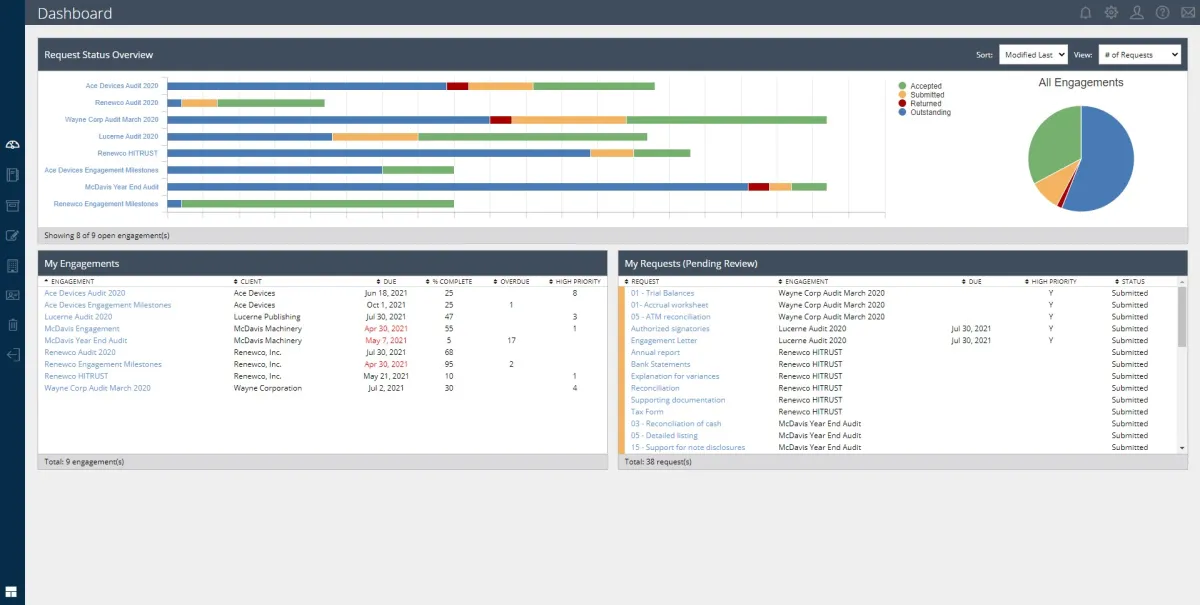
Task: Open 15 - Support for note disclosures request
Action: pyautogui.click(x=687, y=448)
